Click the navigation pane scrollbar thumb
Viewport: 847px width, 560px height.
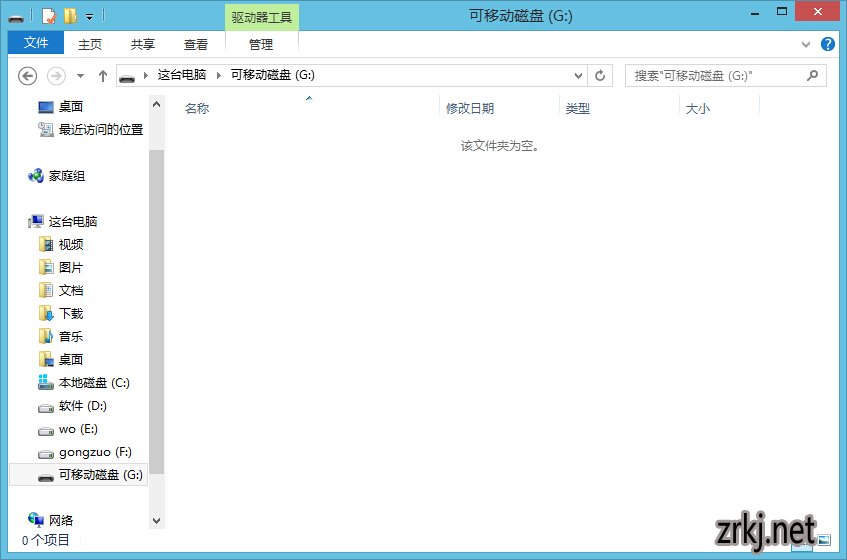pyautogui.click(x=157, y=312)
